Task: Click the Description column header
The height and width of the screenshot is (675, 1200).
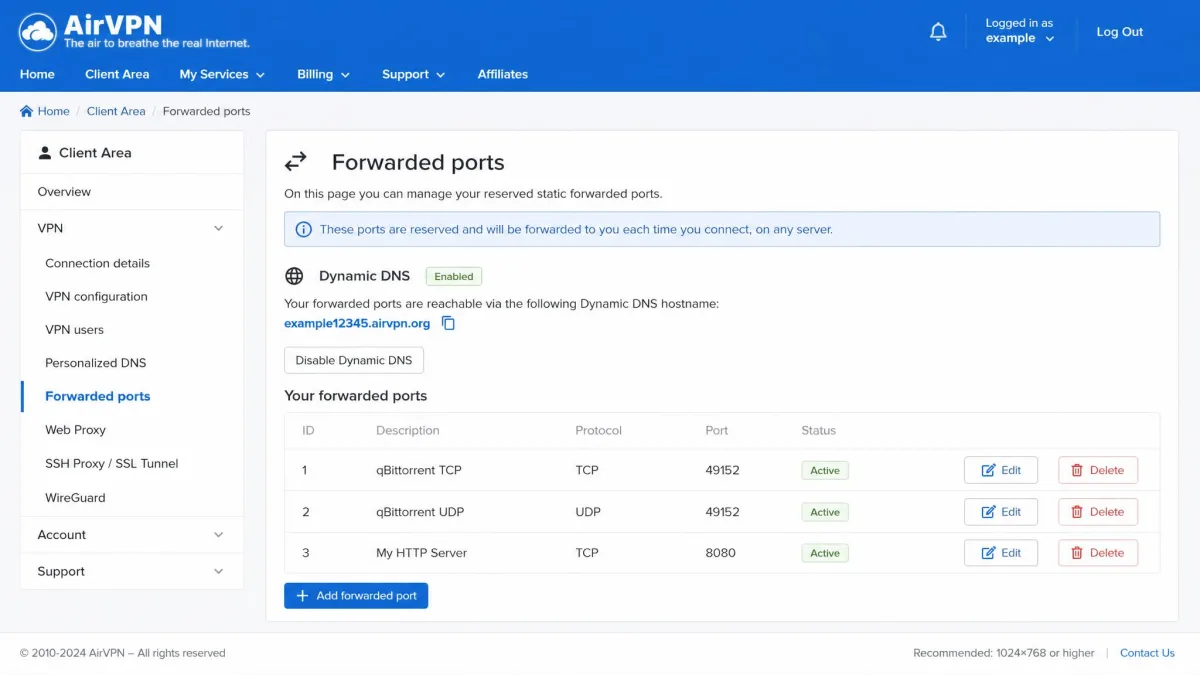Action: click(407, 430)
